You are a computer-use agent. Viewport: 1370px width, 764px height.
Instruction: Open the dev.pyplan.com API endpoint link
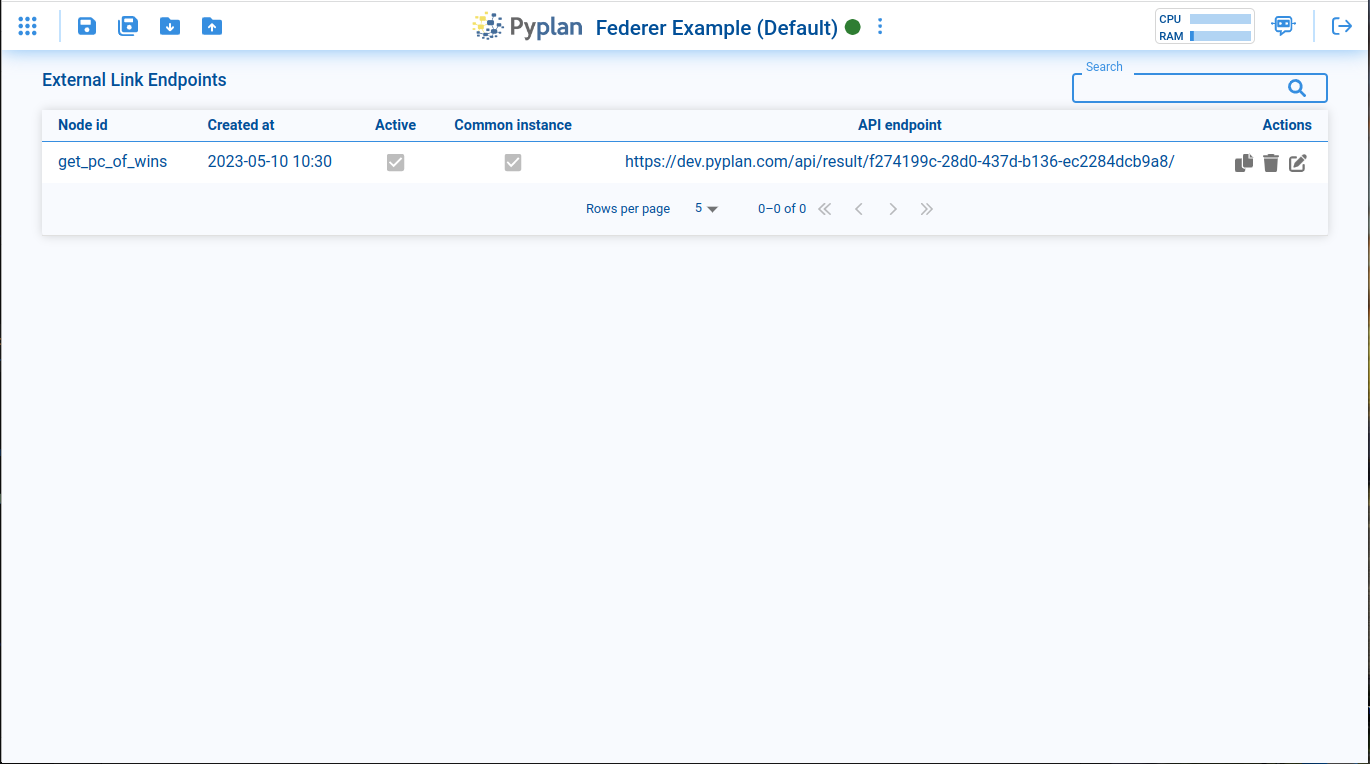point(899,161)
